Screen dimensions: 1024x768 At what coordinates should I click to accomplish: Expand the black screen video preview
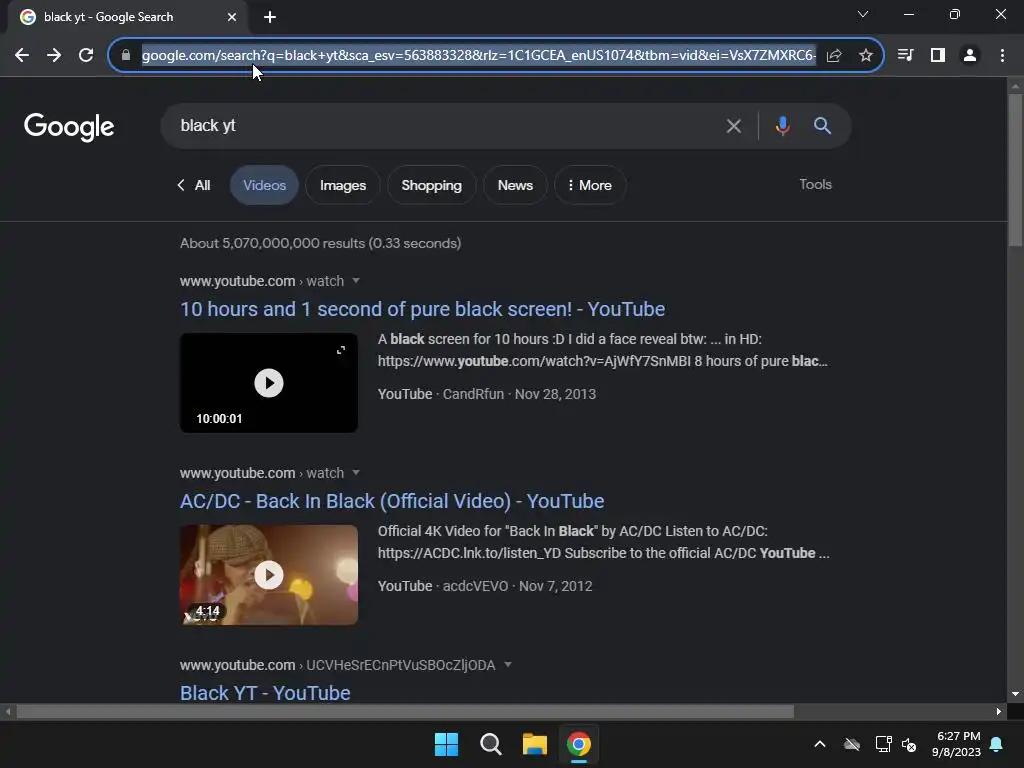tap(341, 350)
